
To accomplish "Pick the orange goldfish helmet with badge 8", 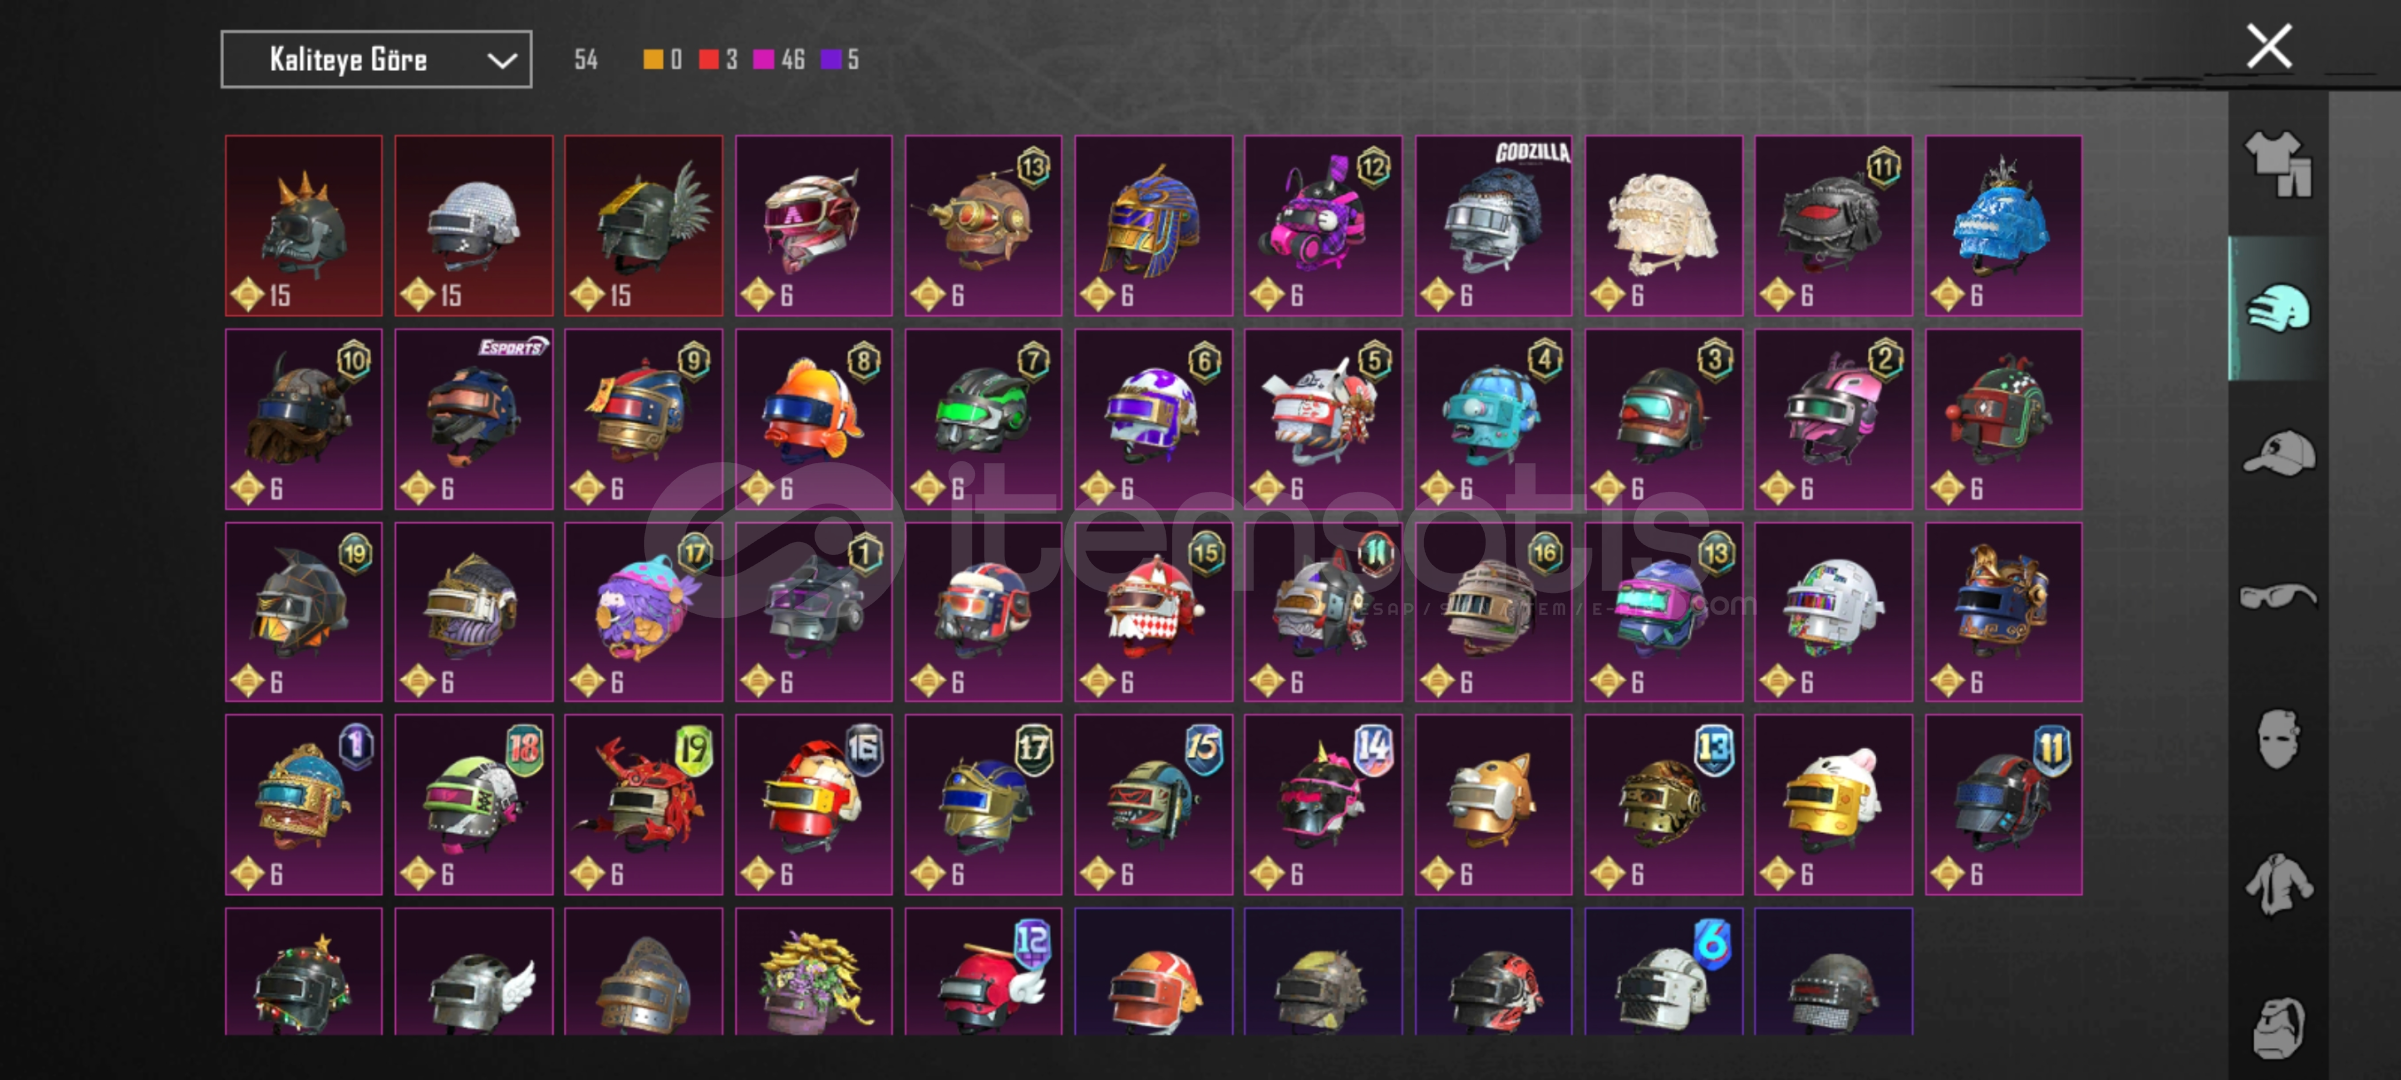I will [x=813, y=419].
